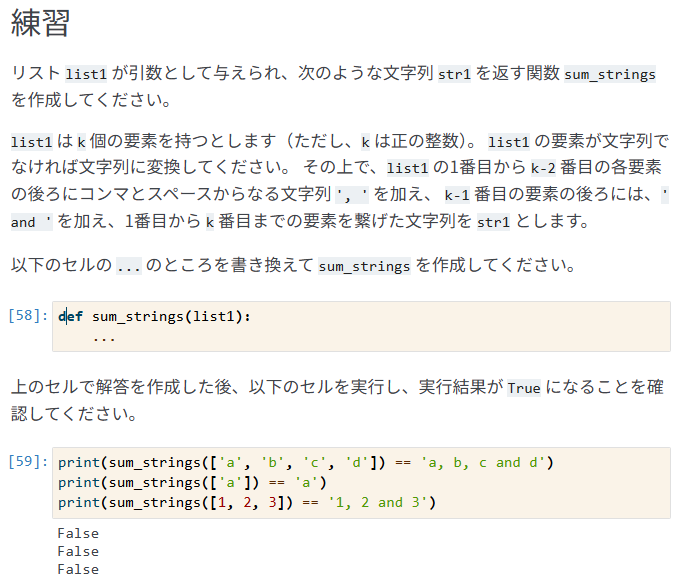The height and width of the screenshot is (585, 690).
Task: Click the inline code True in the instructions
Action: [x=524, y=388]
